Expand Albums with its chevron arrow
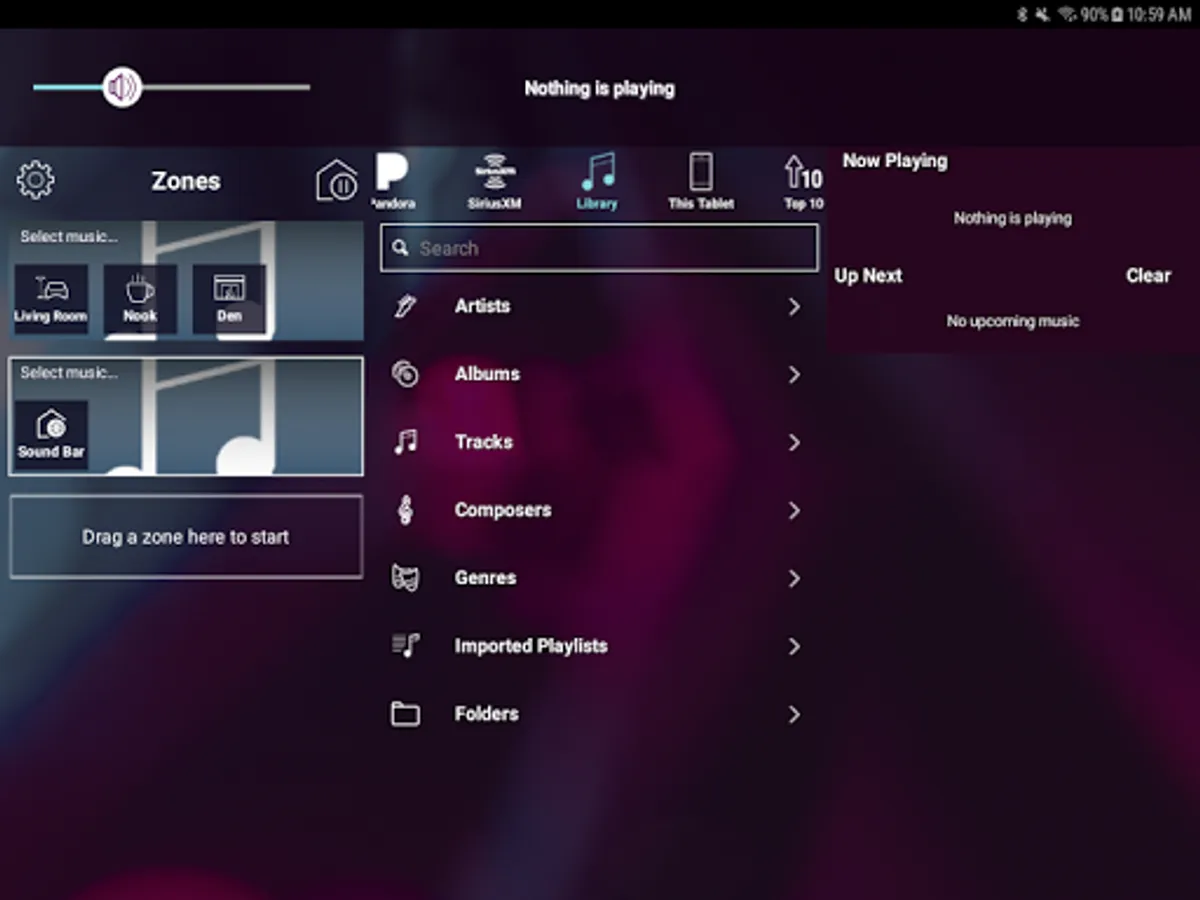 click(x=794, y=375)
